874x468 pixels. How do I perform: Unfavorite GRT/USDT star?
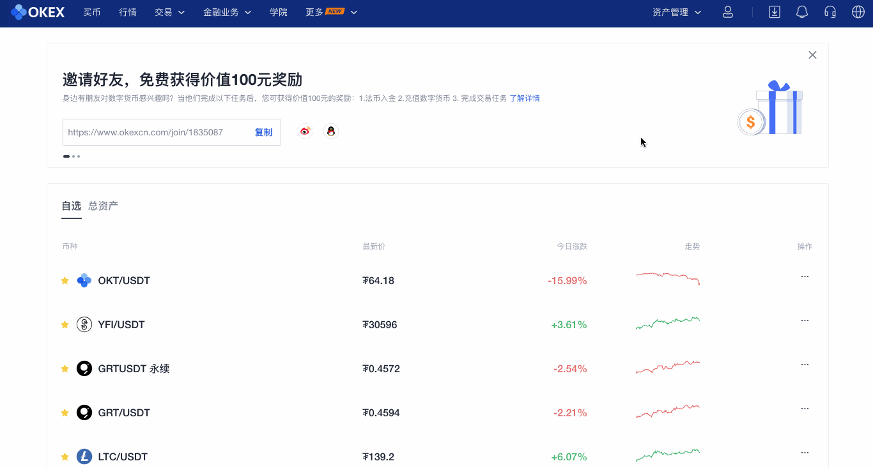(x=65, y=412)
